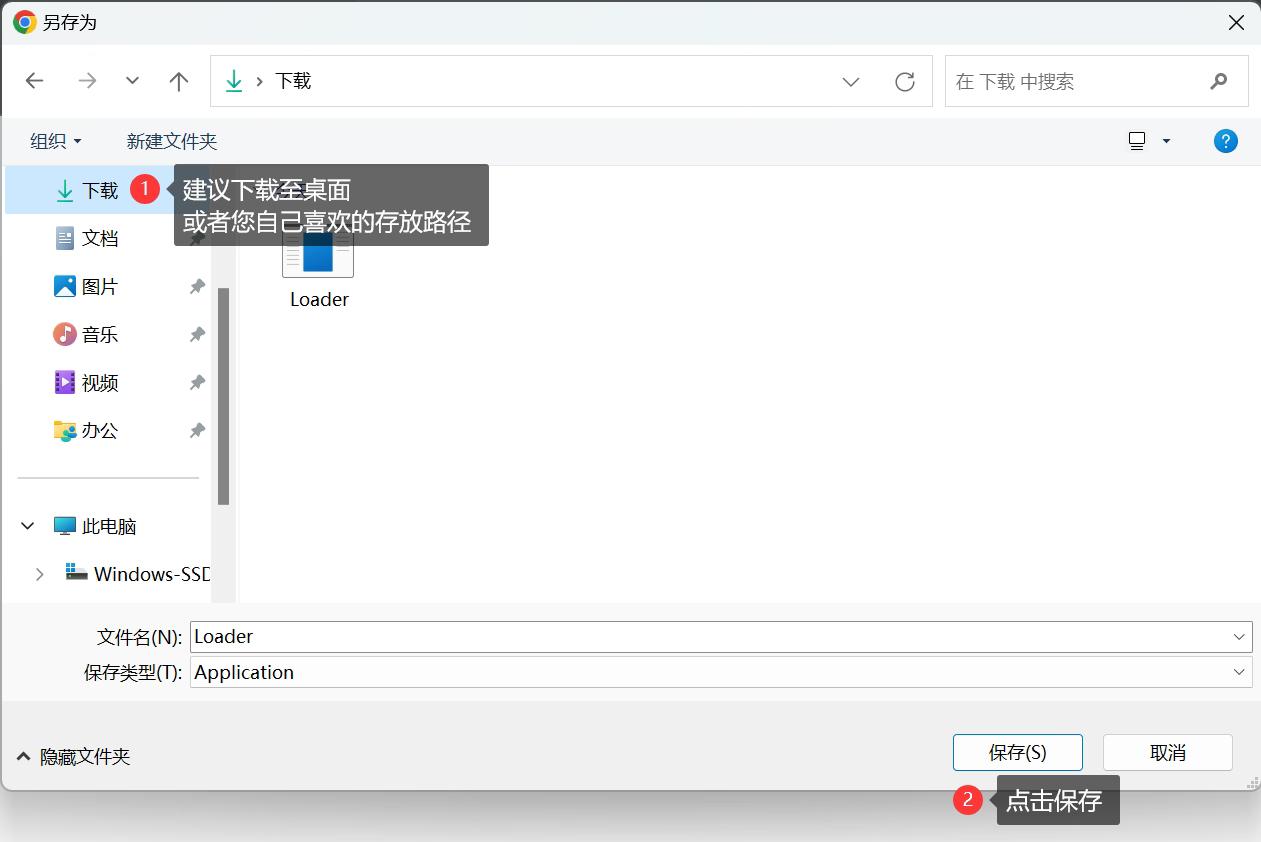This screenshot has height=842, width=1261.
Task: Collapse the 此电脑 tree node
Action: (x=27, y=525)
